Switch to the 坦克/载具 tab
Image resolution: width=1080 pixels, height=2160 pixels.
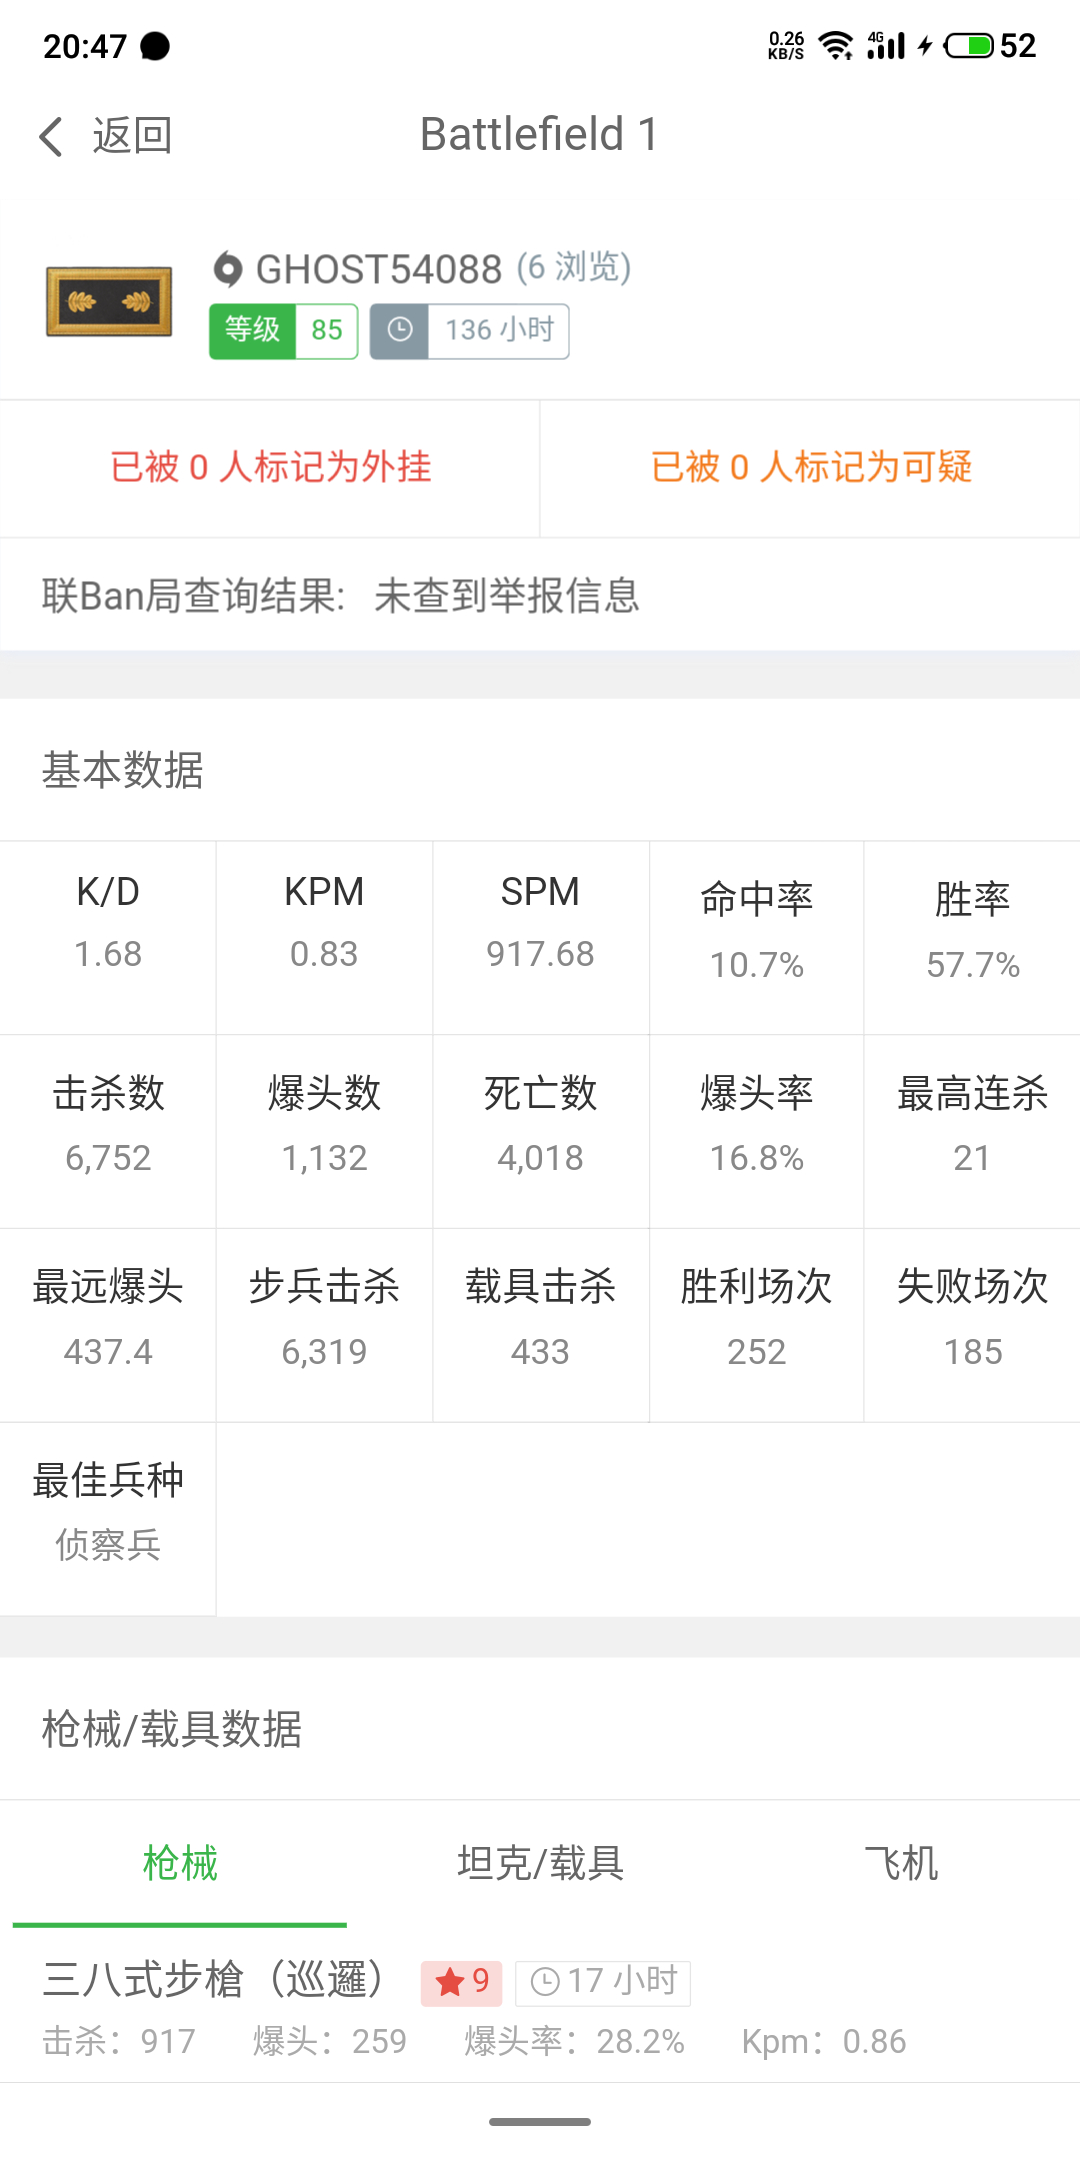(540, 1864)
